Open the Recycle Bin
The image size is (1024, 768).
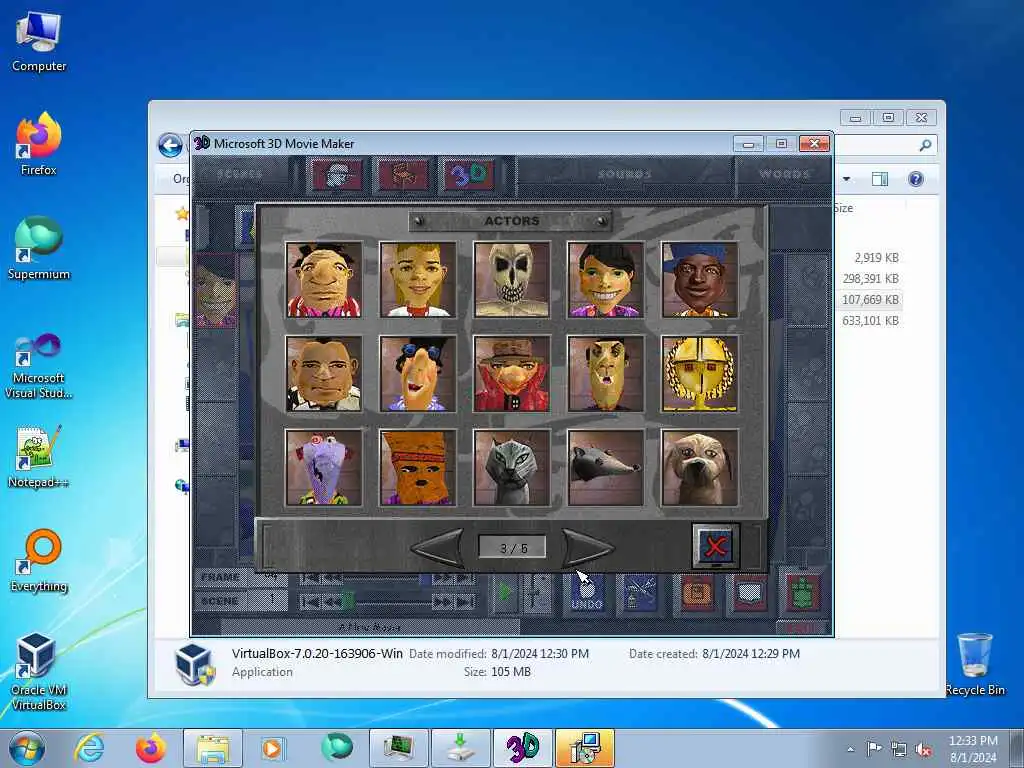(x=974, y=664)
